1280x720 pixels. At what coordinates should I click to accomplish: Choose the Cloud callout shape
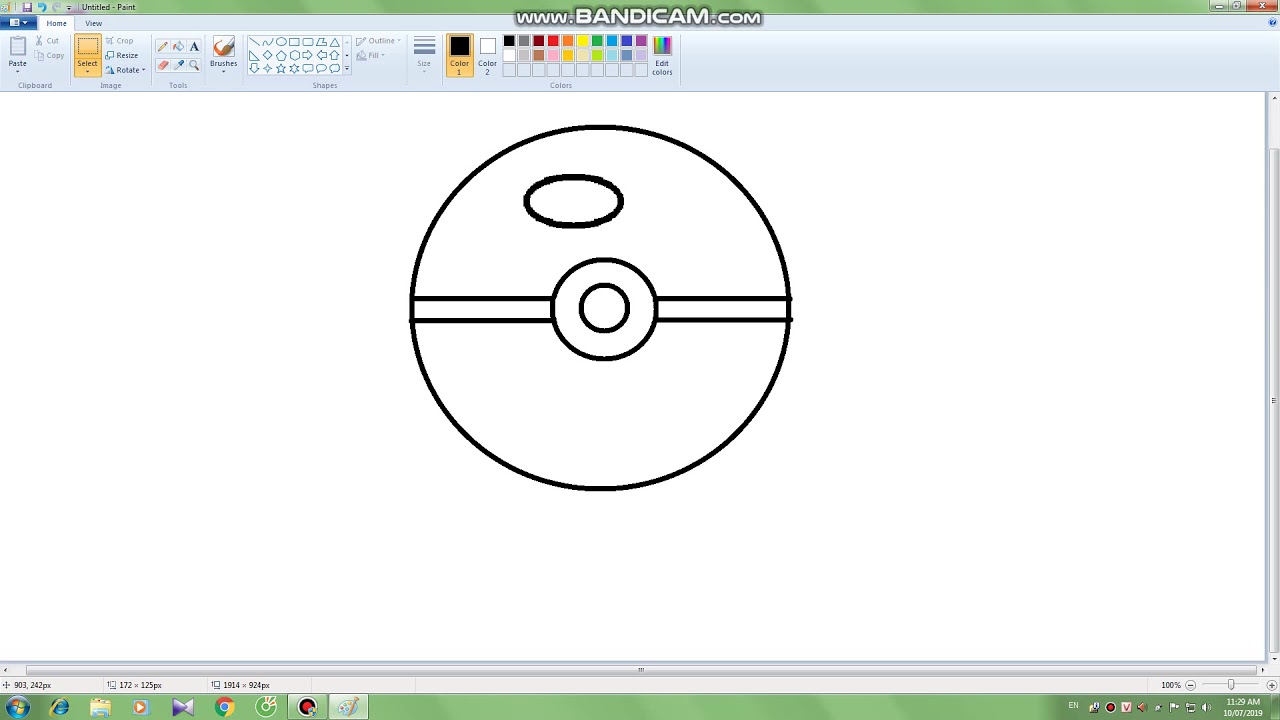click(x=334, y=68)
